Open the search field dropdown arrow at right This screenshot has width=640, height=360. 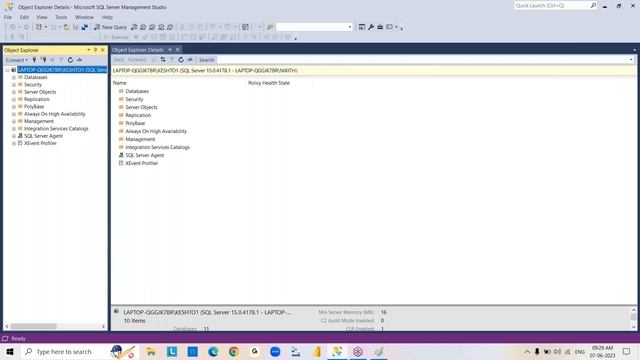tap(631, 60)
